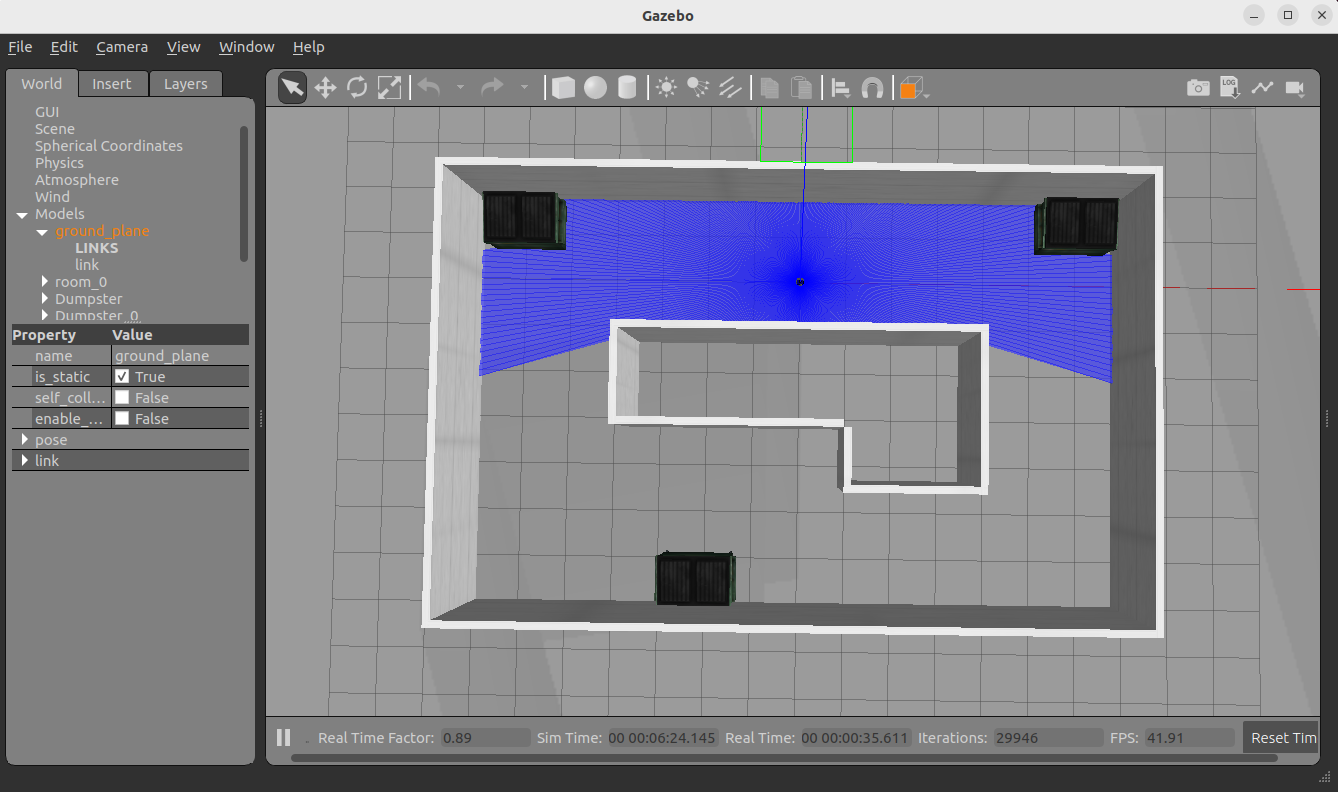This screenshot has height=792, width=1338.
Task: Switch to the Insert tab
Action: point(112,84)
